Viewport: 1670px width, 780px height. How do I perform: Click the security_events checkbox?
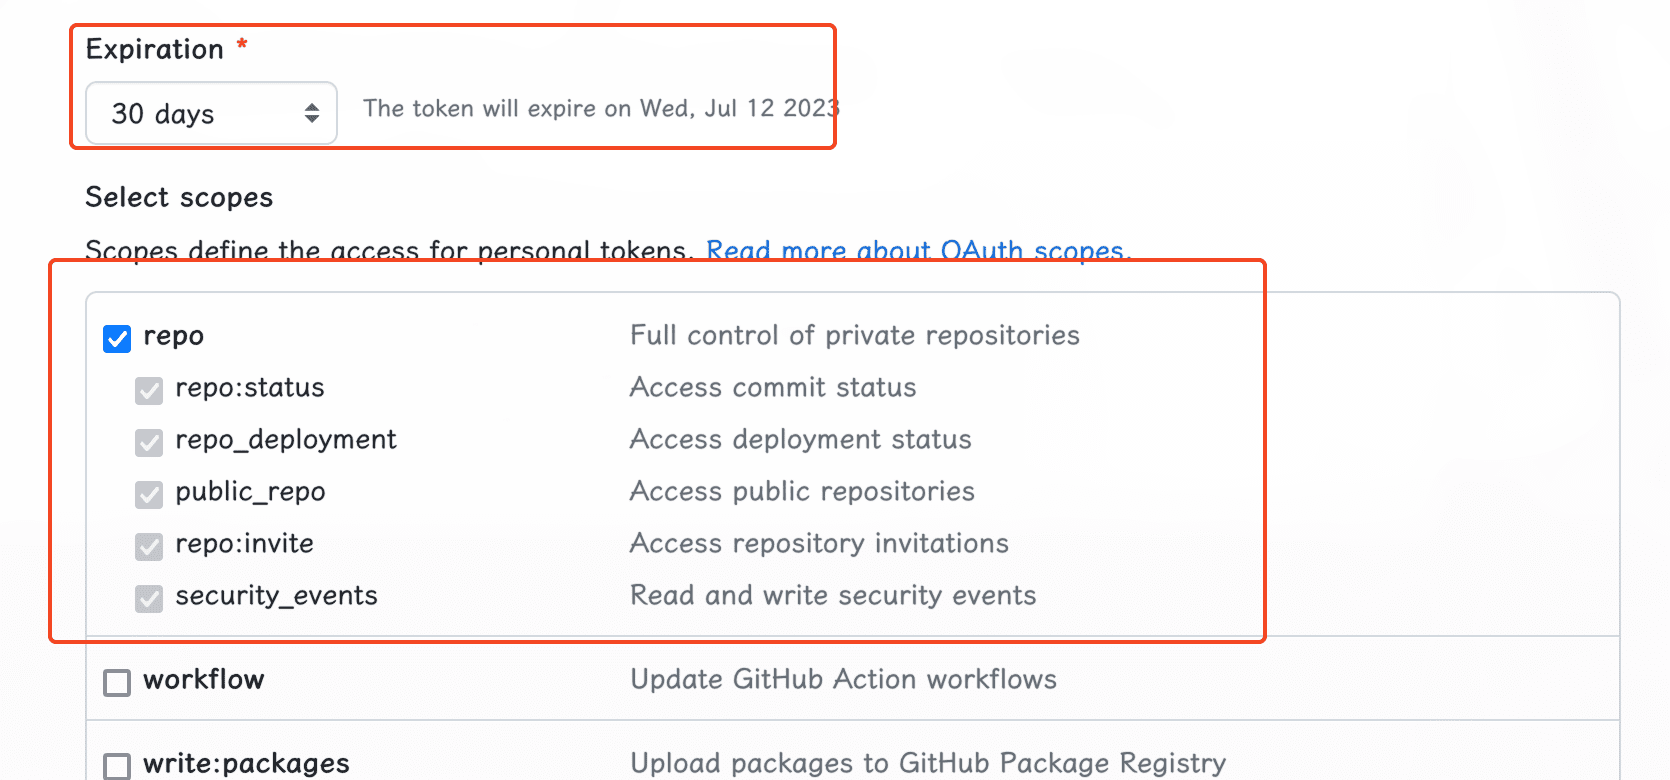[149, 598]
